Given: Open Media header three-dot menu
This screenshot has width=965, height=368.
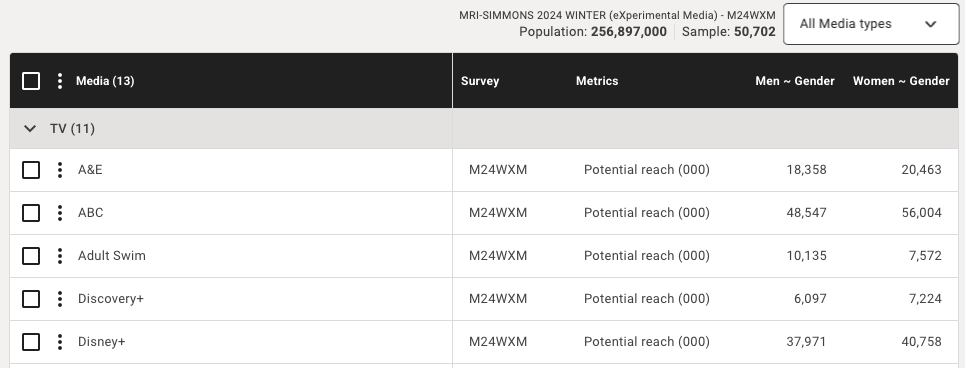Looking at the screenshot, I should 60,81.
